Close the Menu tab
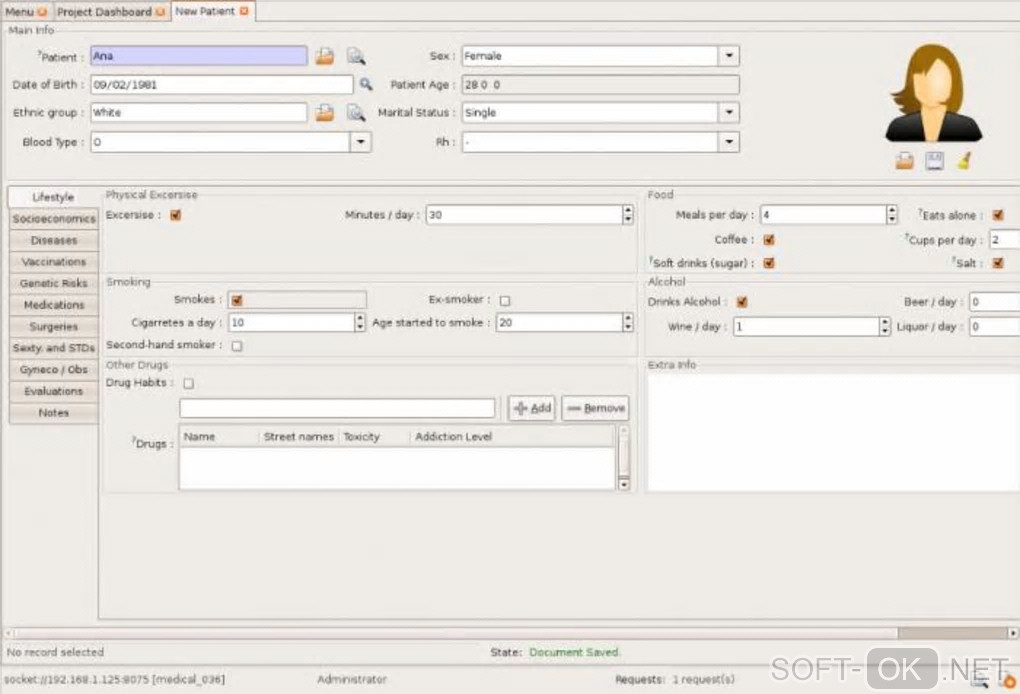Viewport: 1020px width, 694px height. [x=42, y=12]
